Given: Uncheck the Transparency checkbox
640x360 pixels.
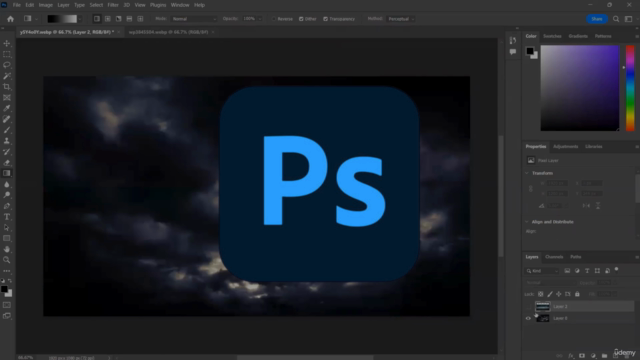Looking at the screenshot, I should point(325,19).
